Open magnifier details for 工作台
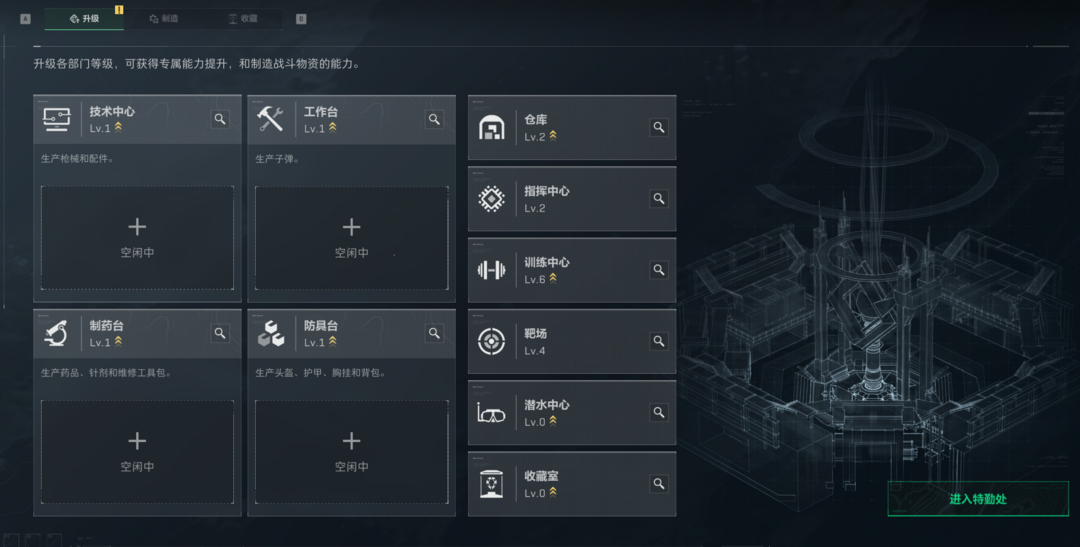This screenshot has height=547, width=1080. click(434, 119)
